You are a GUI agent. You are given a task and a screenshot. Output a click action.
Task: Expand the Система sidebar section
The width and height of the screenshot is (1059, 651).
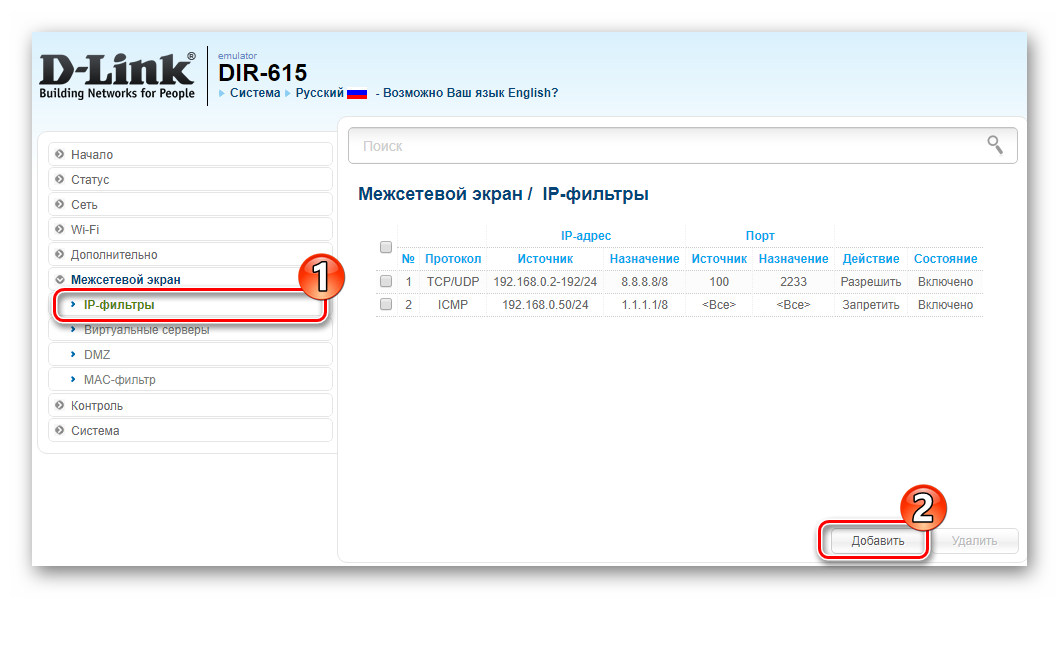(x=190, y=431)
